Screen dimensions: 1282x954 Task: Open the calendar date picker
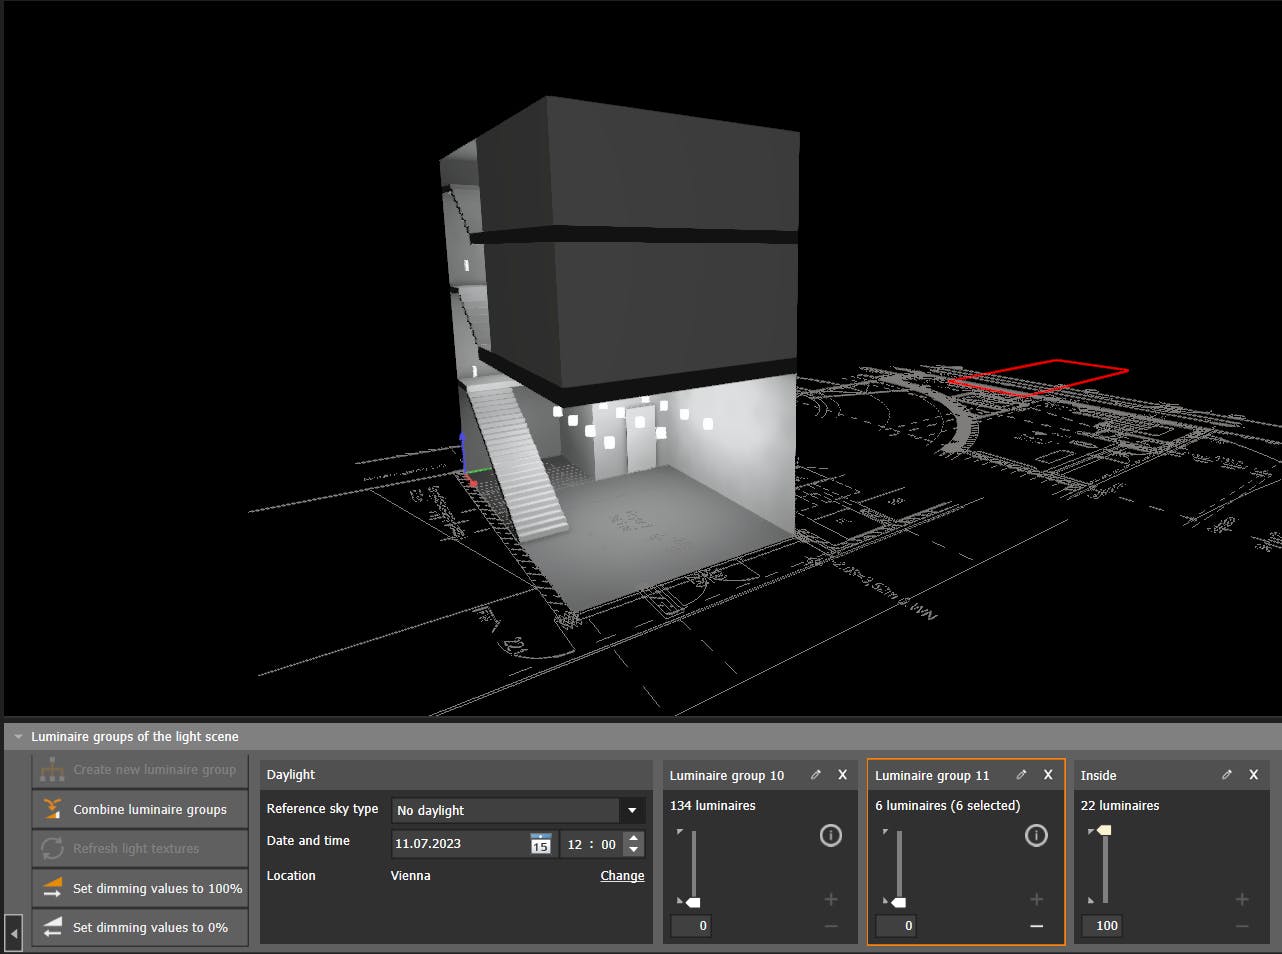(x=540, y=844)
